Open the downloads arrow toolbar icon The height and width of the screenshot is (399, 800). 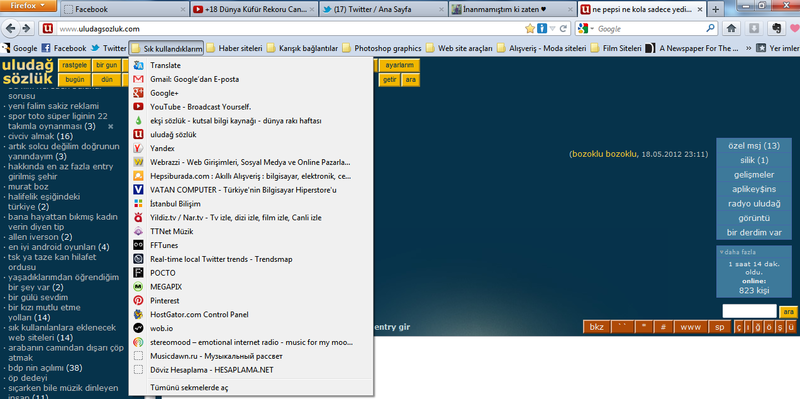pyautogui.click(x=755, y=29)
